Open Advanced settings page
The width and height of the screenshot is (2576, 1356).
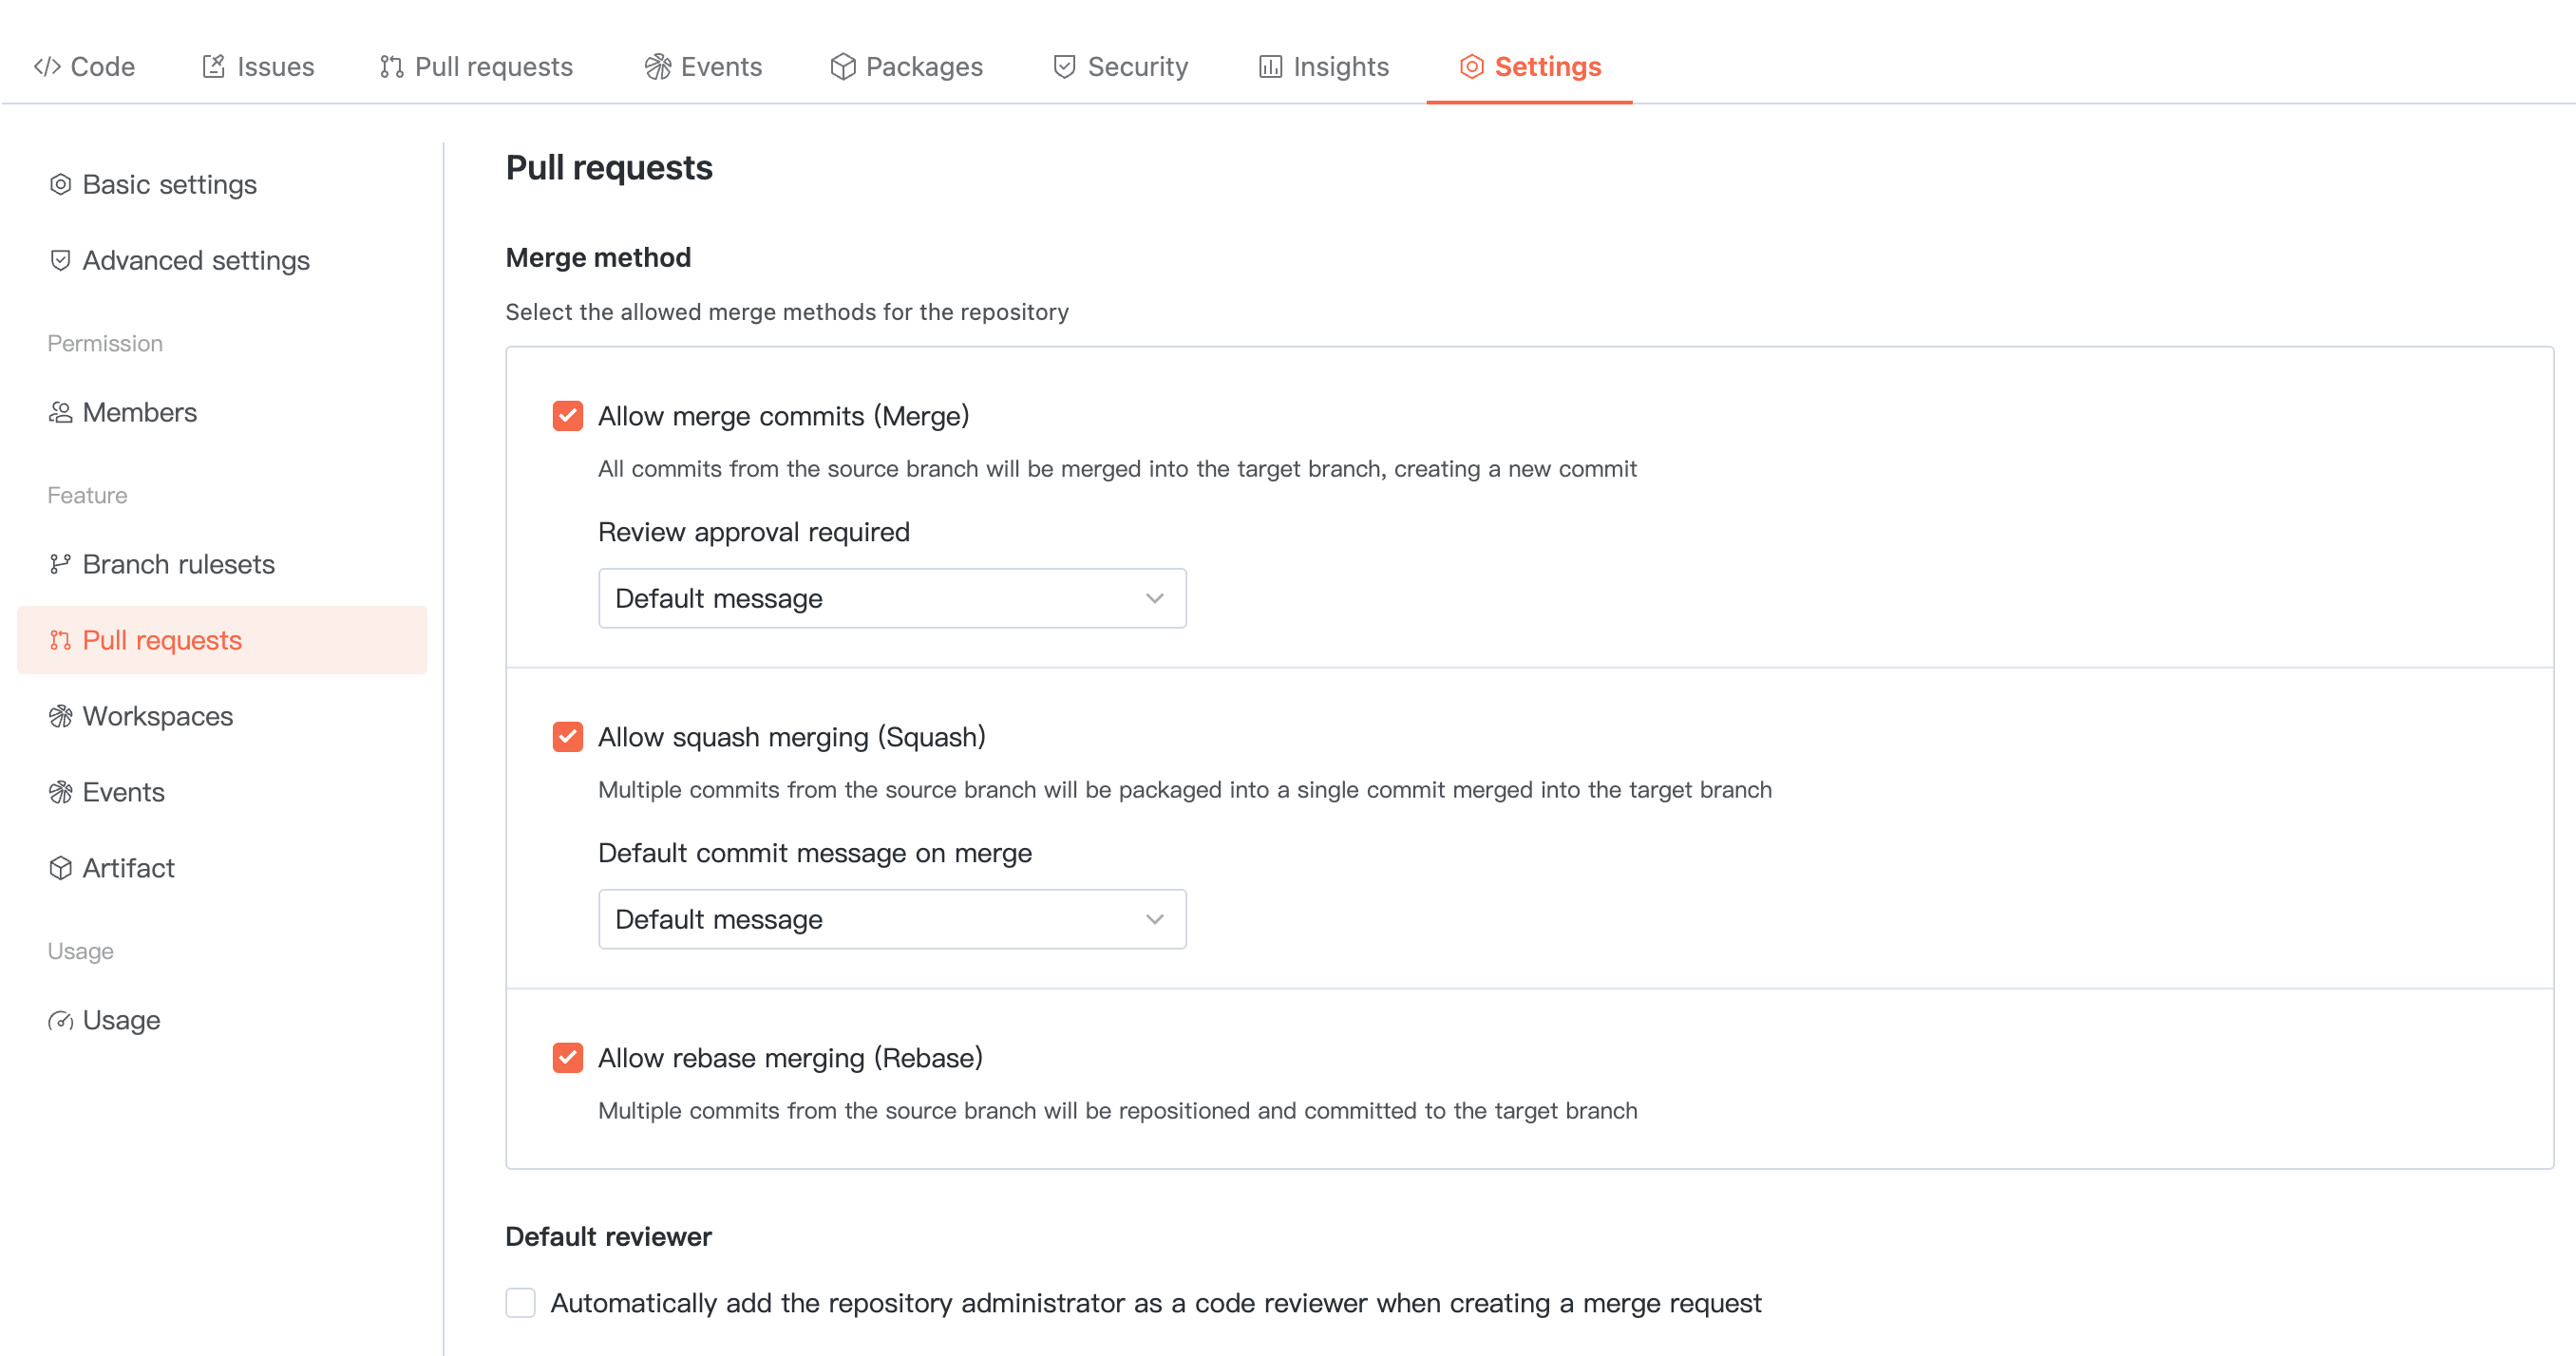coord(196,261)
